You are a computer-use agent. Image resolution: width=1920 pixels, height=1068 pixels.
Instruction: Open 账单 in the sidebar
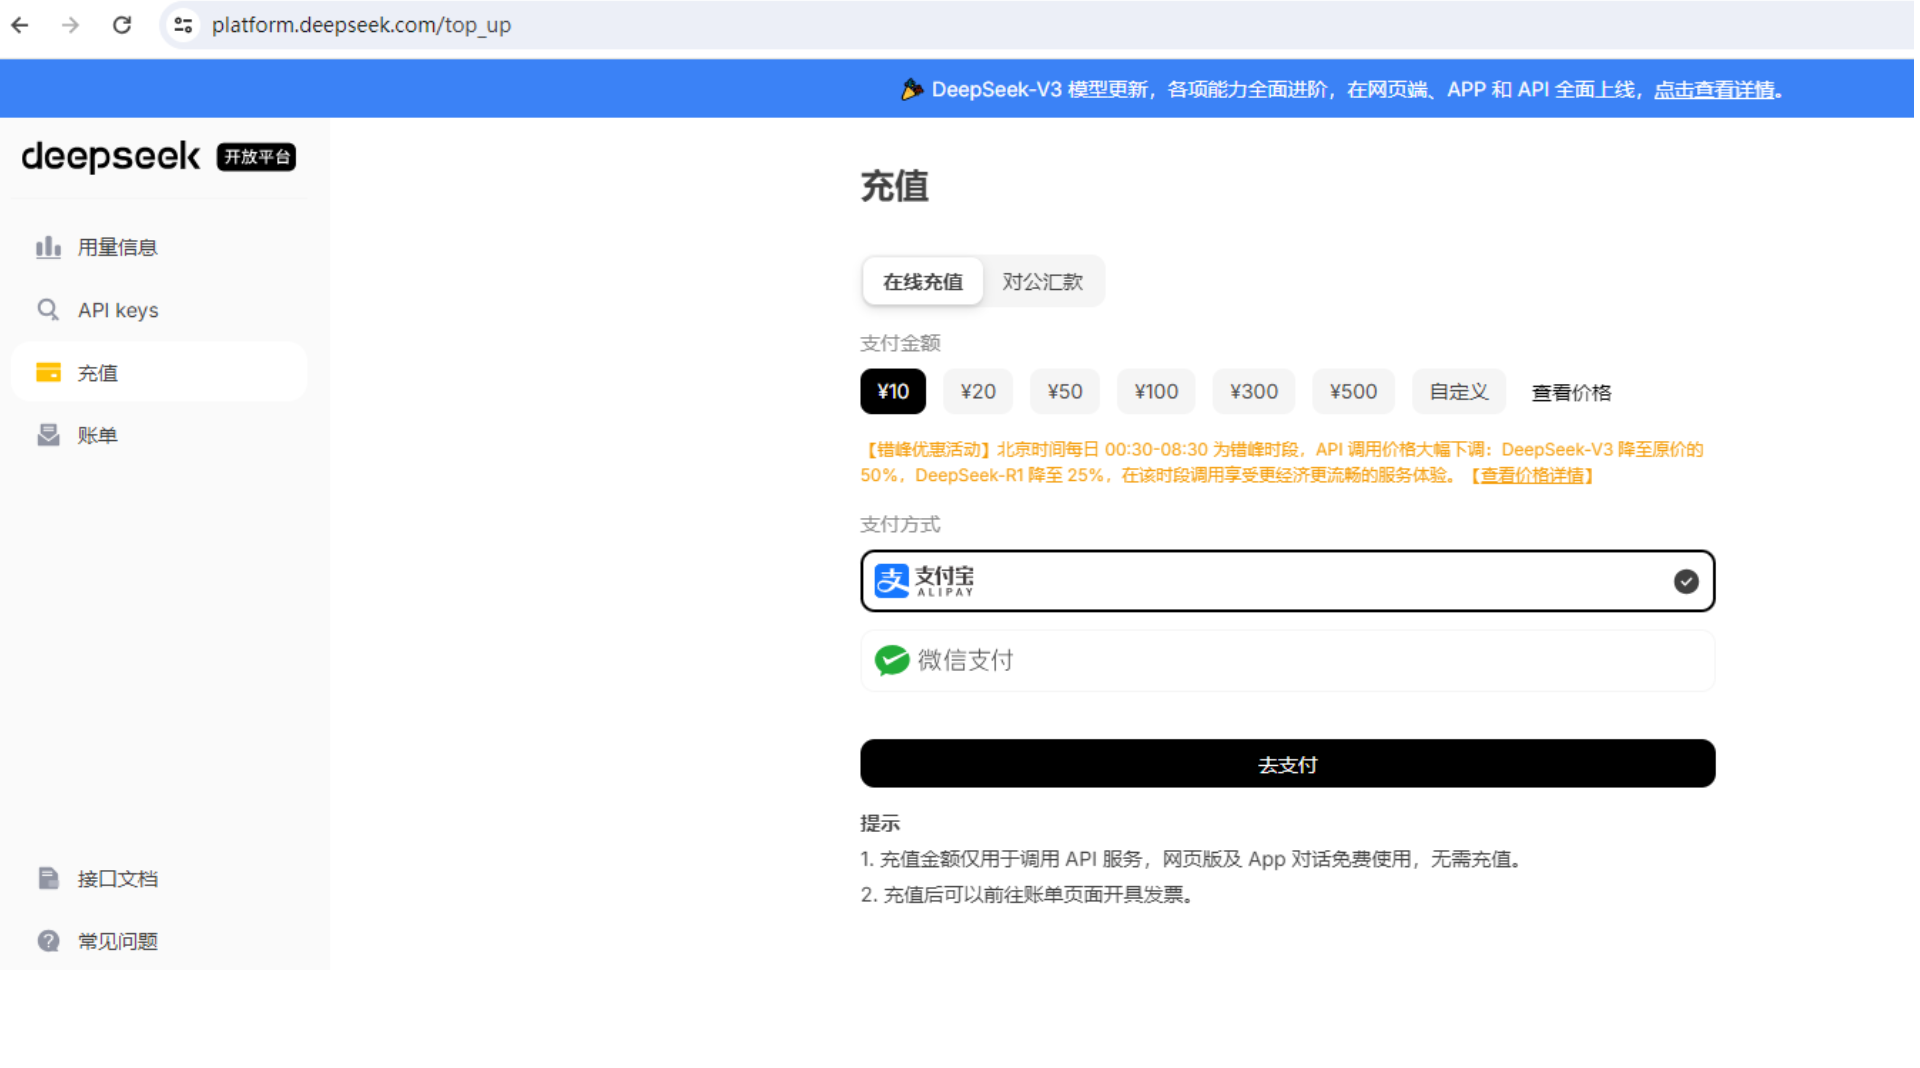tap(159, 435)
